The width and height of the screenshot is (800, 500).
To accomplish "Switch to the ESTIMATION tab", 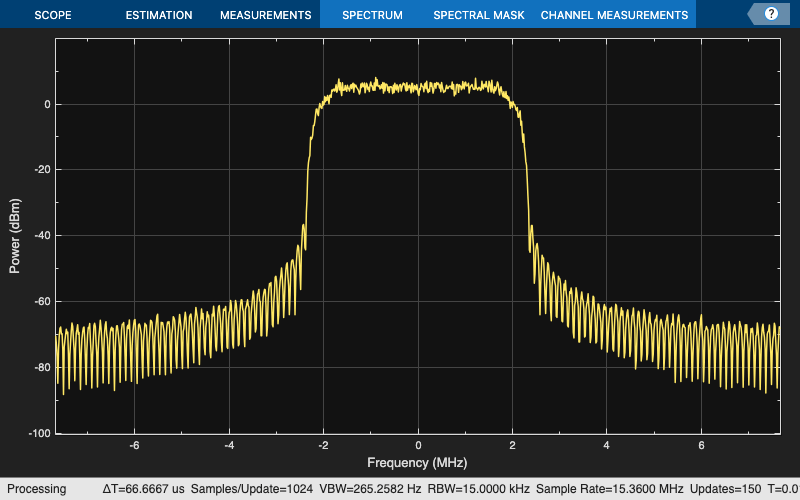I will click(159, 15).
